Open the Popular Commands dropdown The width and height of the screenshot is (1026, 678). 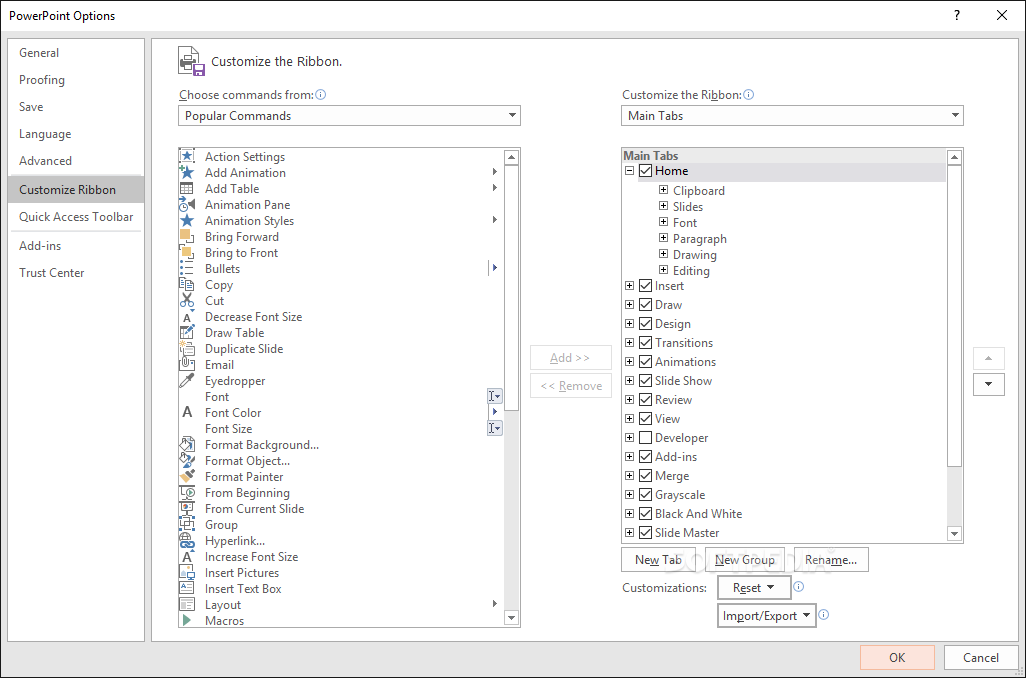click(x=349, y=116)
